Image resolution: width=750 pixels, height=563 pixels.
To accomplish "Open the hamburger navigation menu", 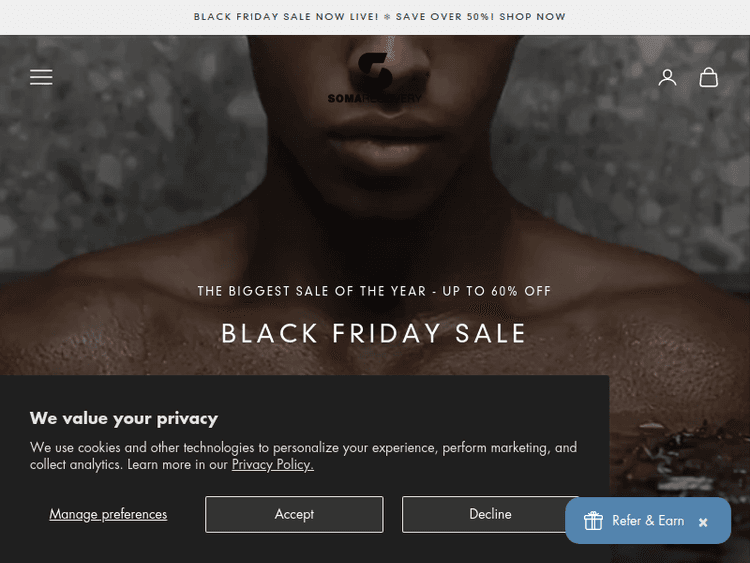I will click(x=41, y=77).
